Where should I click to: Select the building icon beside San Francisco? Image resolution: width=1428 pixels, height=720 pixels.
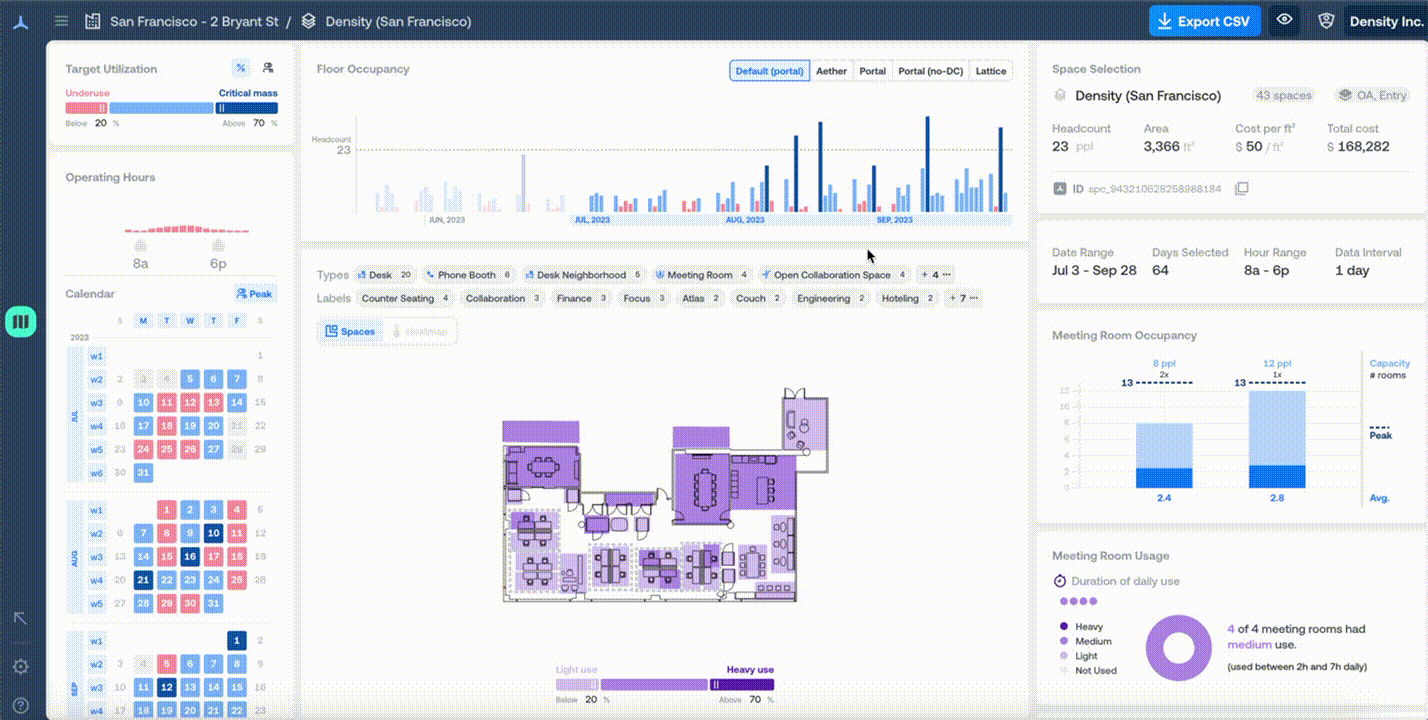pyautogui.click(x=93, y=21)
